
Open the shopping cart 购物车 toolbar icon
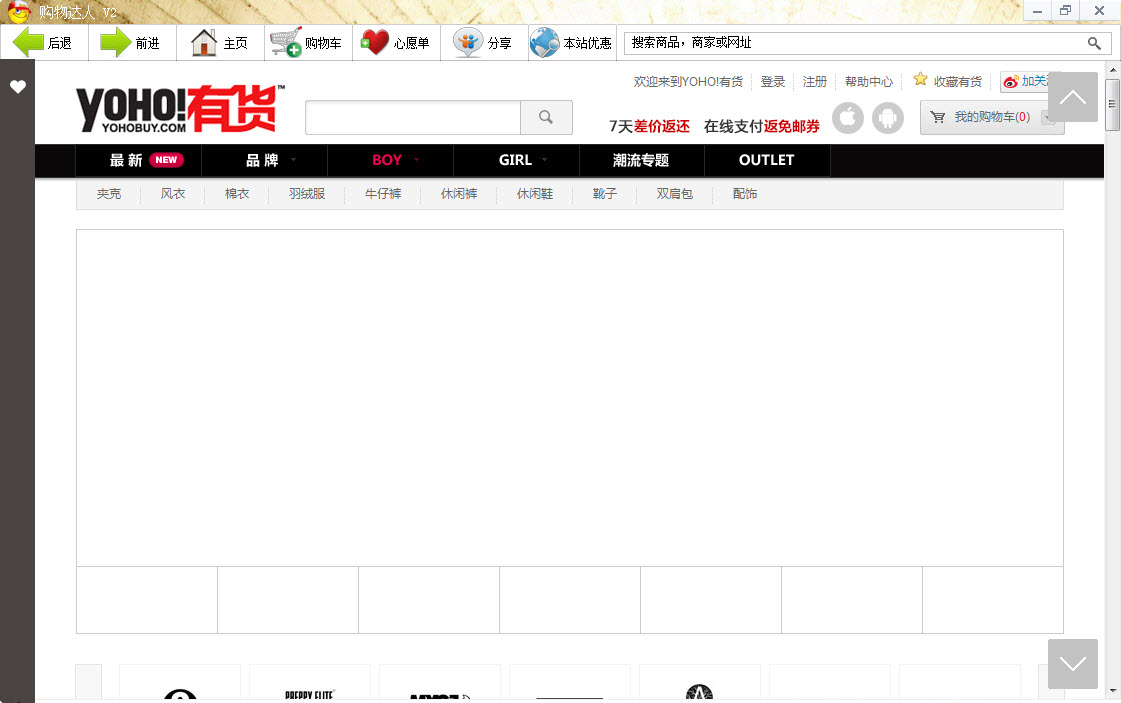click(x=285, y=43)
